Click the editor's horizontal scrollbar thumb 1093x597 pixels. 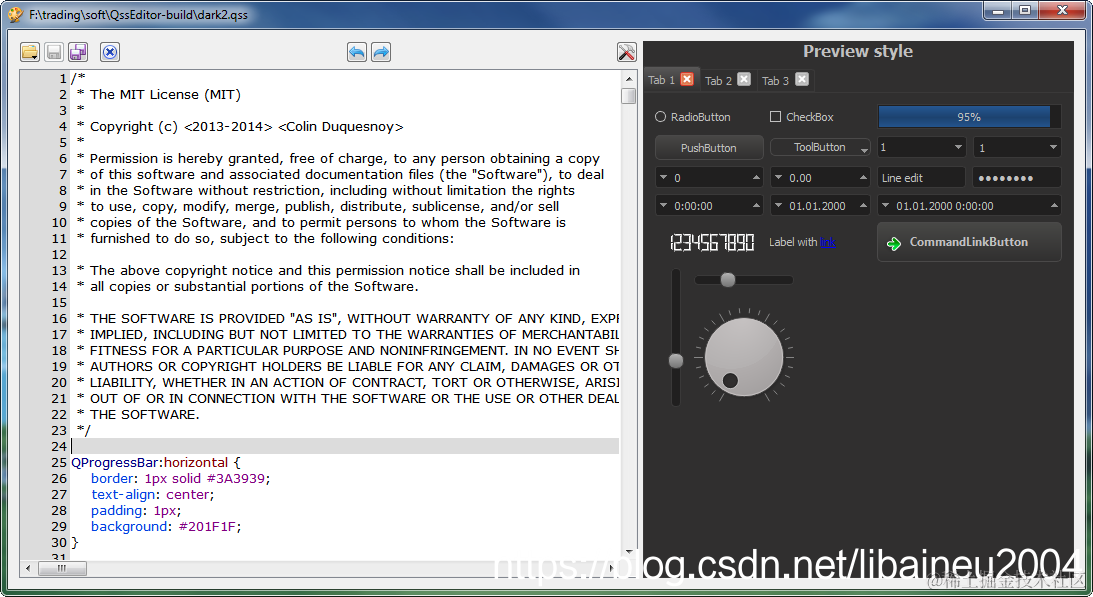62,568
